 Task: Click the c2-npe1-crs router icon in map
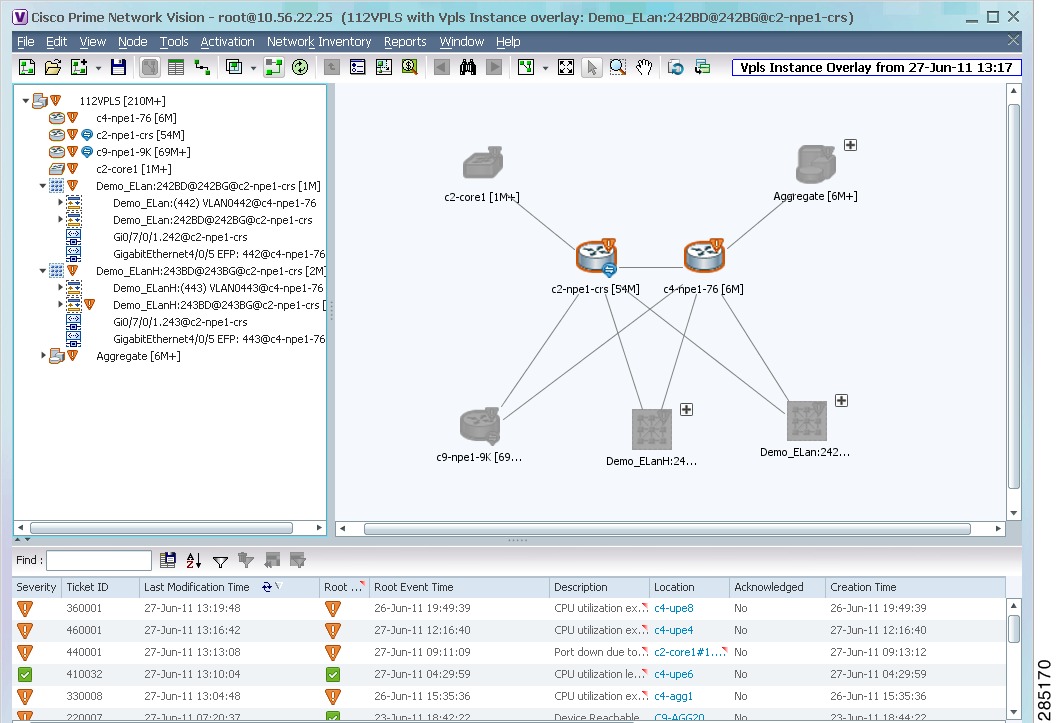point(596,257)
